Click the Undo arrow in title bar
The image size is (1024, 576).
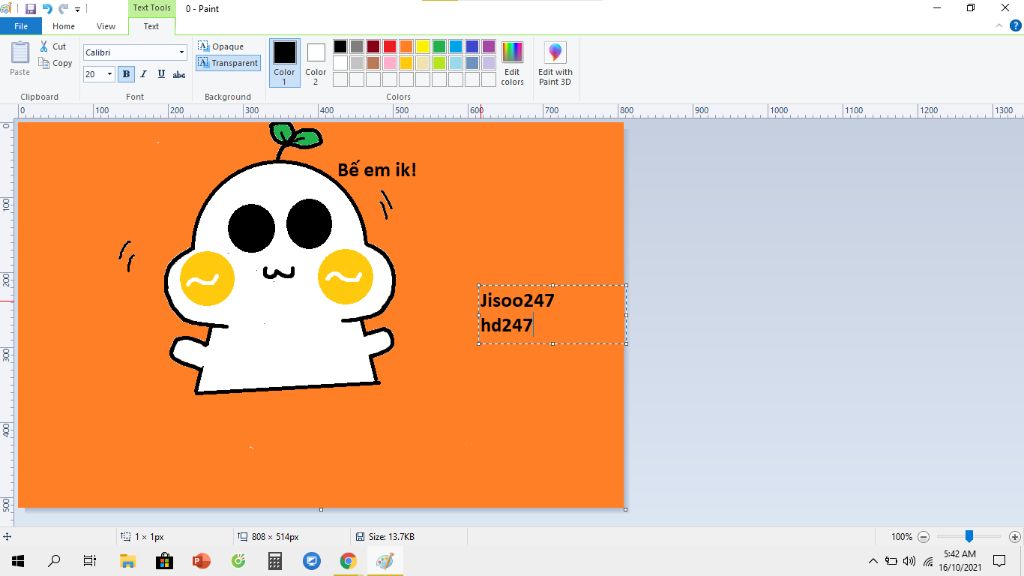click(46, 8)
